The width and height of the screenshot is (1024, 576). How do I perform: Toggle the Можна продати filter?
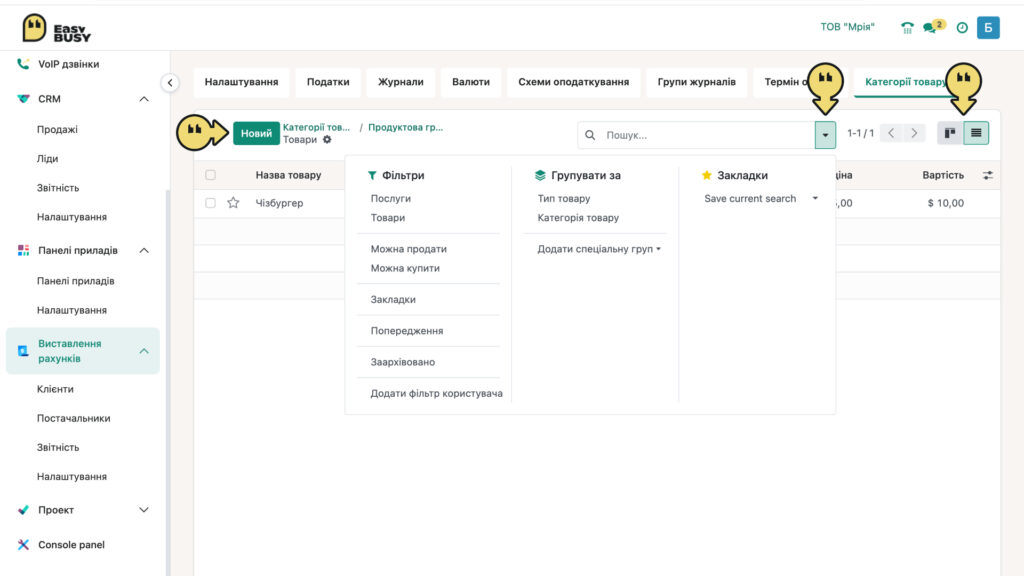(x=409, y=249)
